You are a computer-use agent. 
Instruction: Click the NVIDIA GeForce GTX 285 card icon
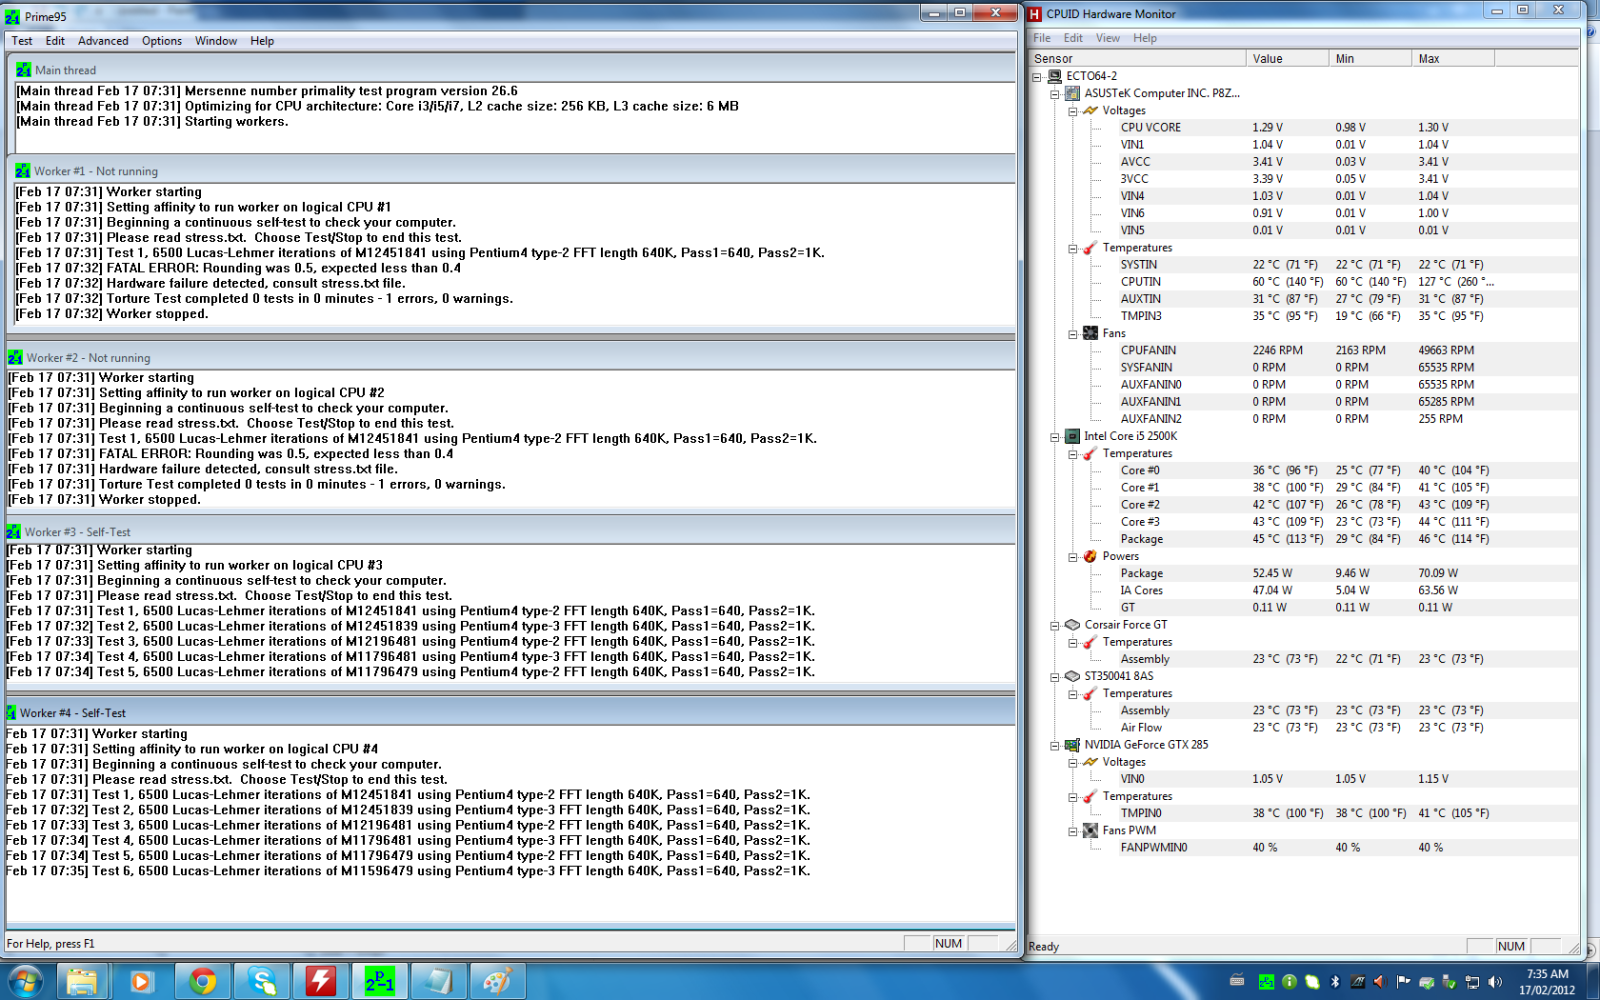1072,745
